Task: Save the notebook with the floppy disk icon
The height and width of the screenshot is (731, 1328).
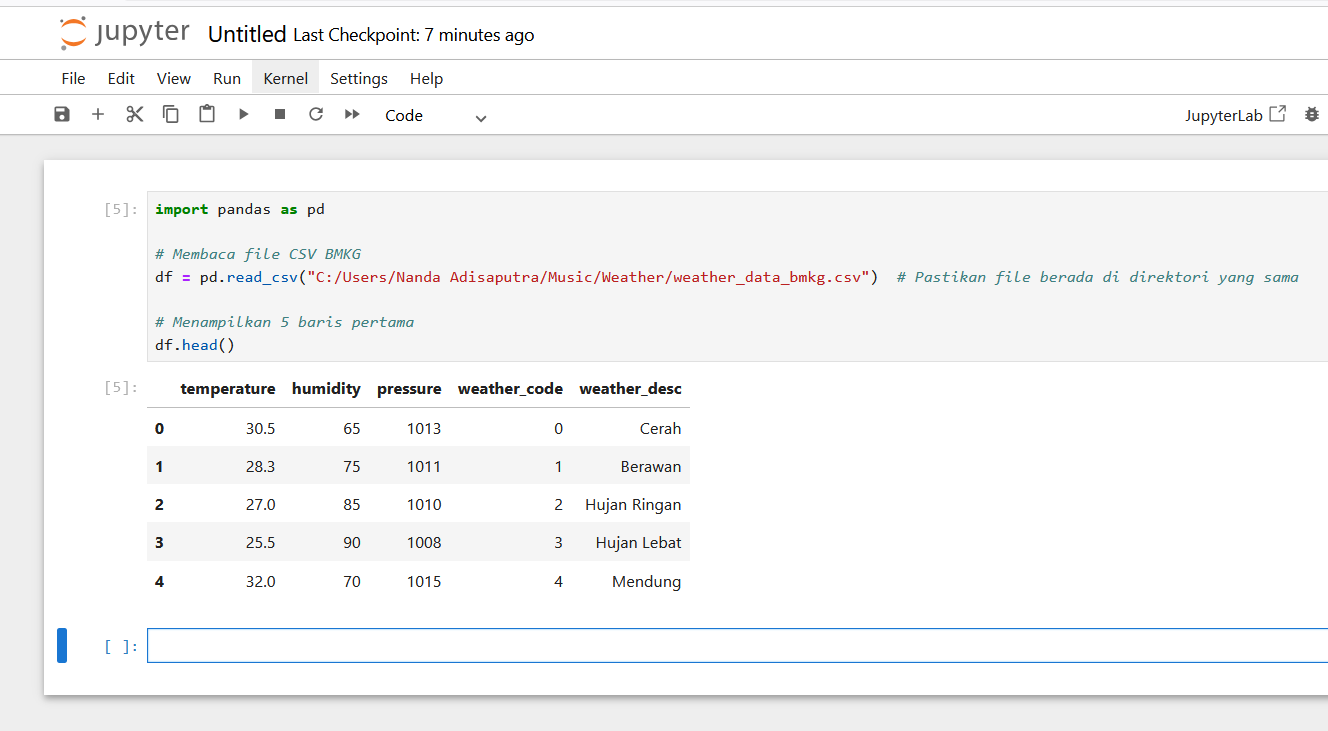Action: click(62, 115)
